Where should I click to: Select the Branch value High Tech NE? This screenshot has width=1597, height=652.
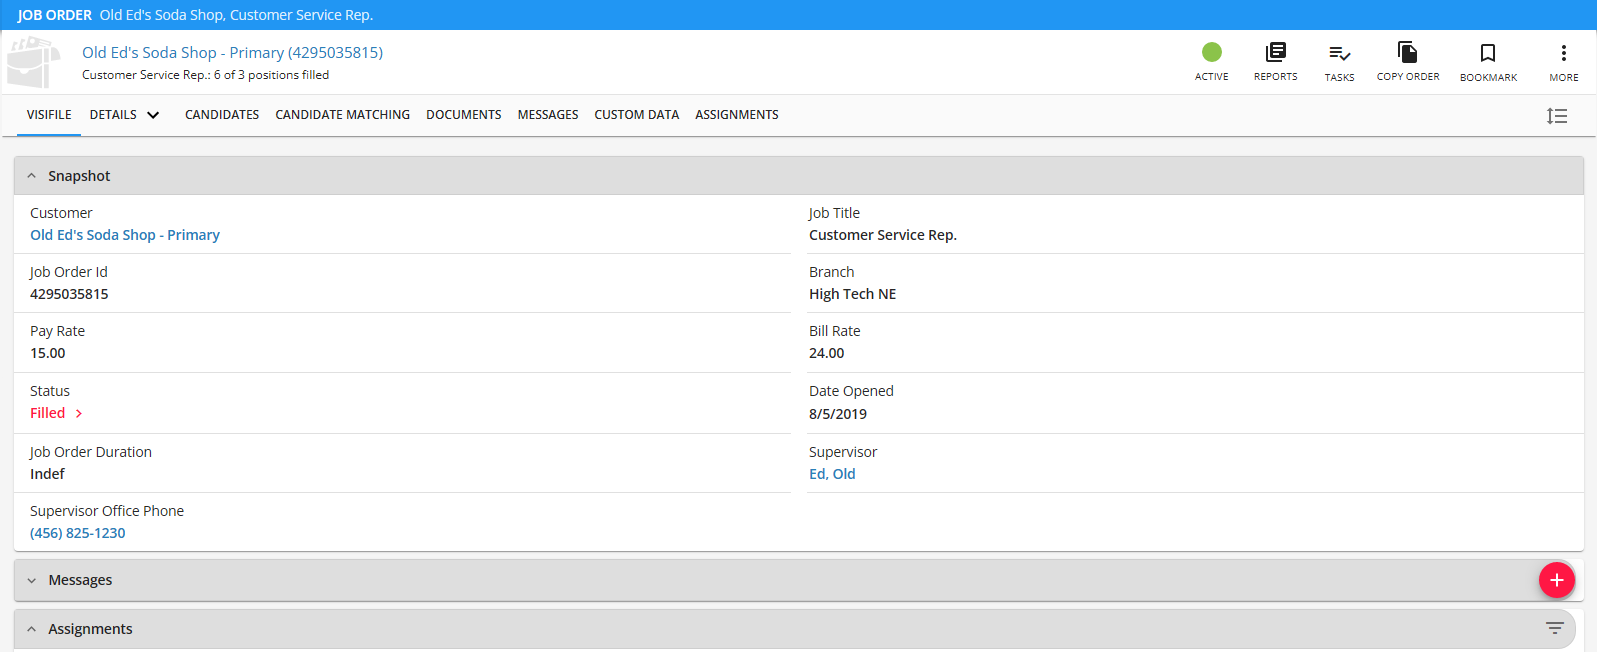852,294
